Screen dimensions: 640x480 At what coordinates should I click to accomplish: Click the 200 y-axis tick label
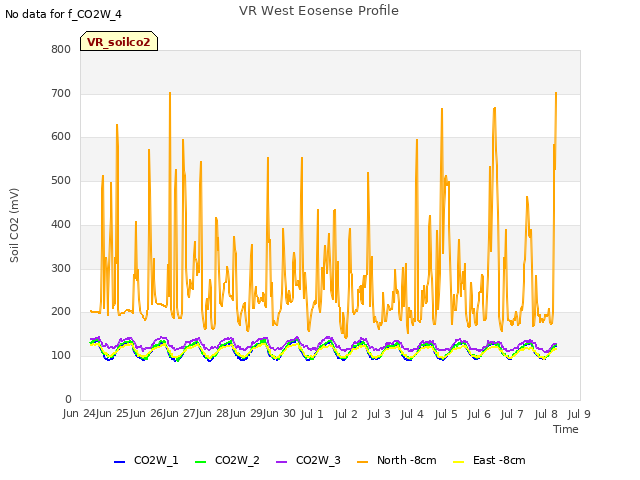[61, 311]
